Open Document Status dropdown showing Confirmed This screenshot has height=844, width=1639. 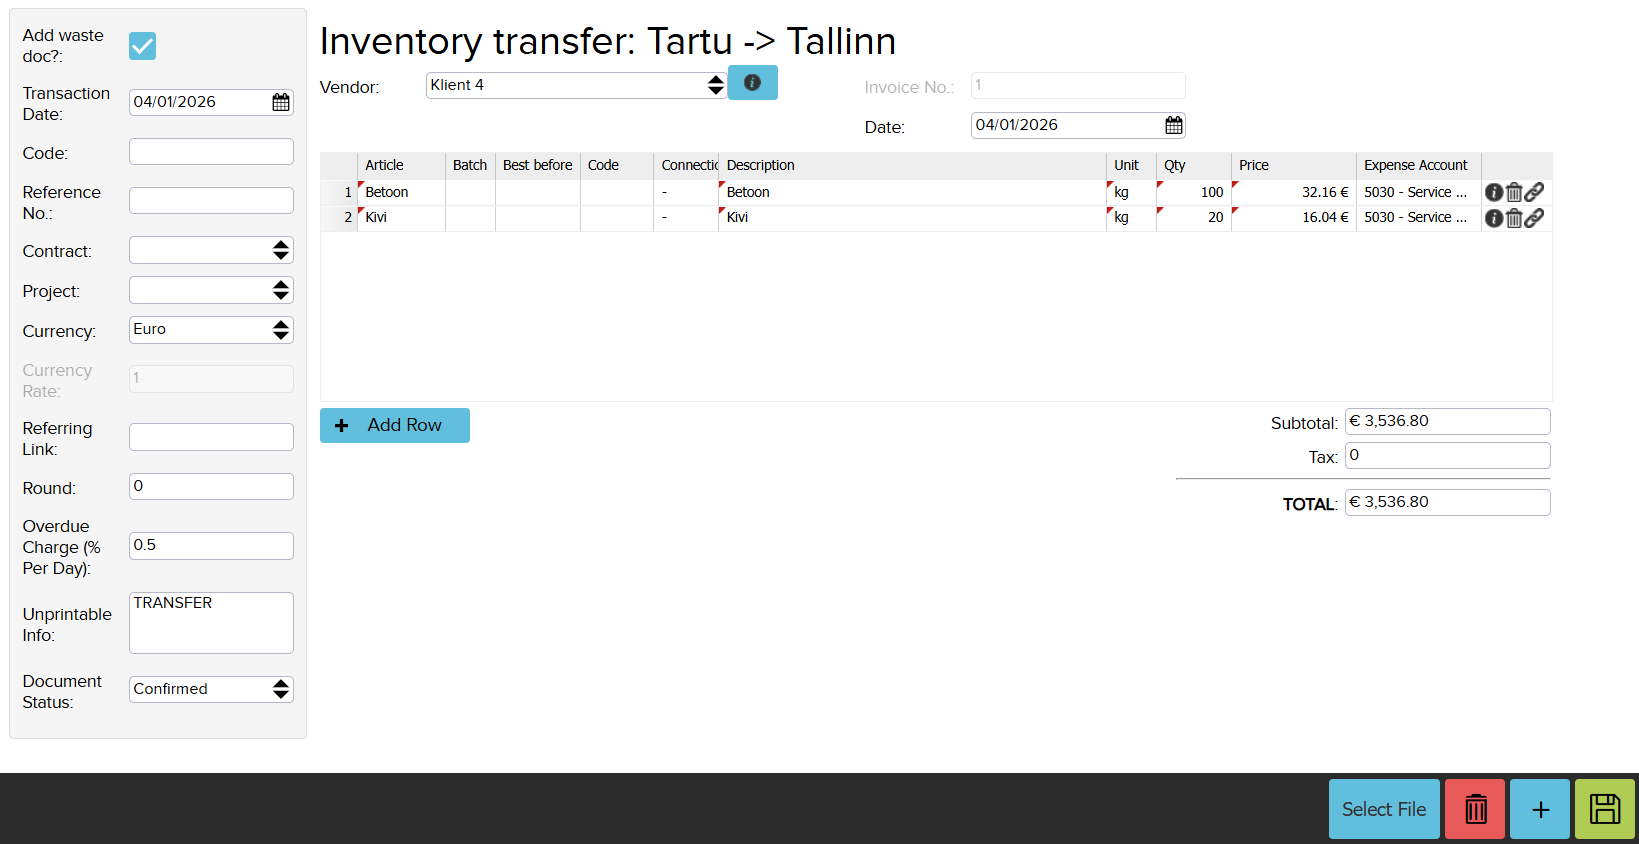coord(211,689)
